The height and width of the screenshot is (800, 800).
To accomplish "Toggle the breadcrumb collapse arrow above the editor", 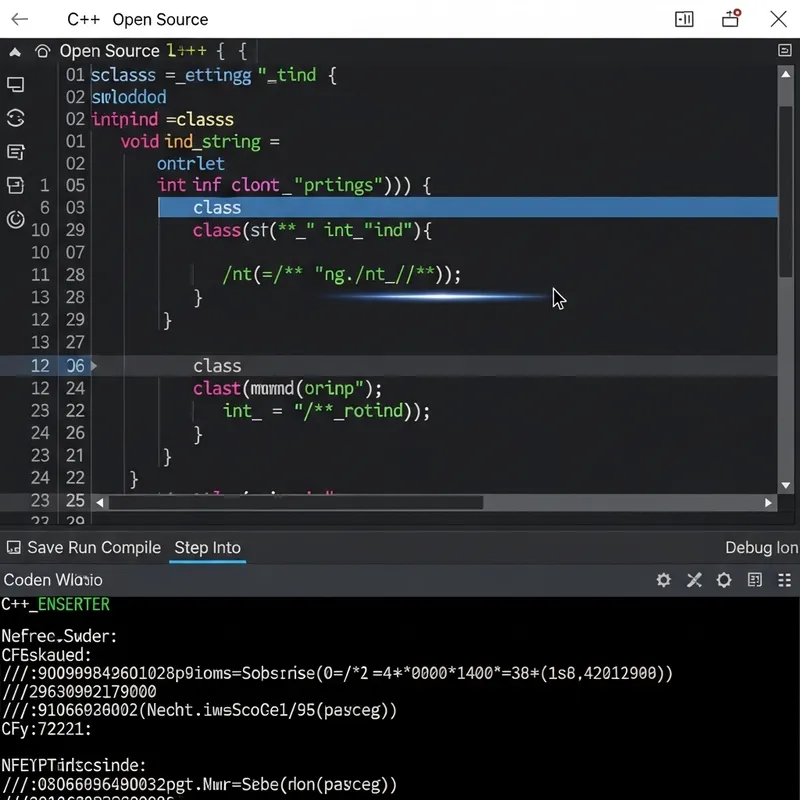I will pyautogui.click(x=14, y=51).
